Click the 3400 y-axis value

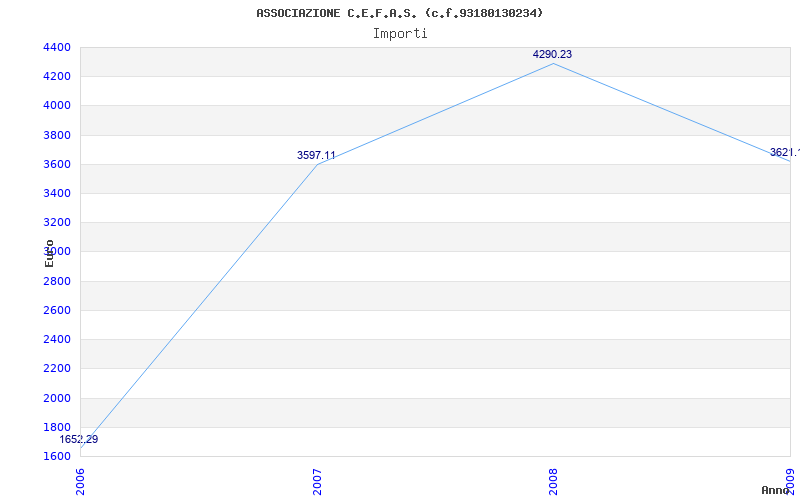point(57,193)
